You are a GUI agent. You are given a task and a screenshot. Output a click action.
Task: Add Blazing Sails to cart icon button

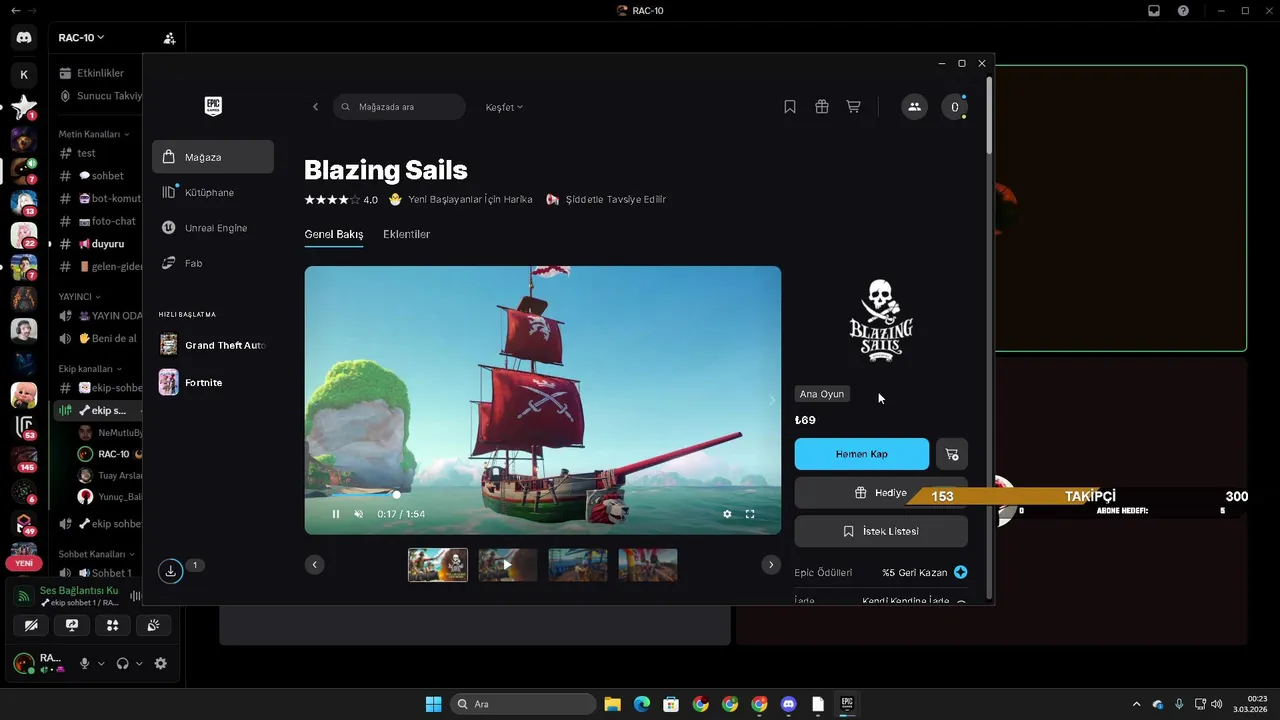(x=951, y=454)
